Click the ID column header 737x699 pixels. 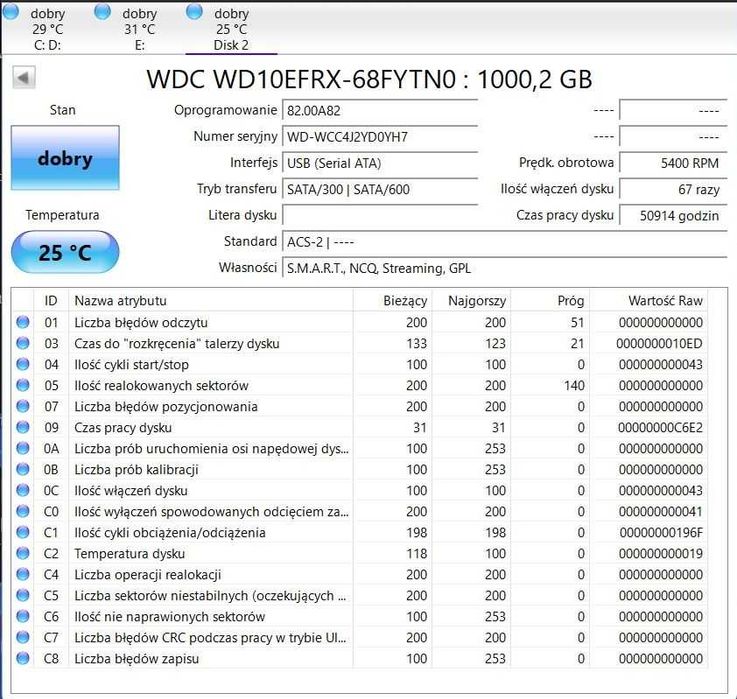click(x=51, y=301)
